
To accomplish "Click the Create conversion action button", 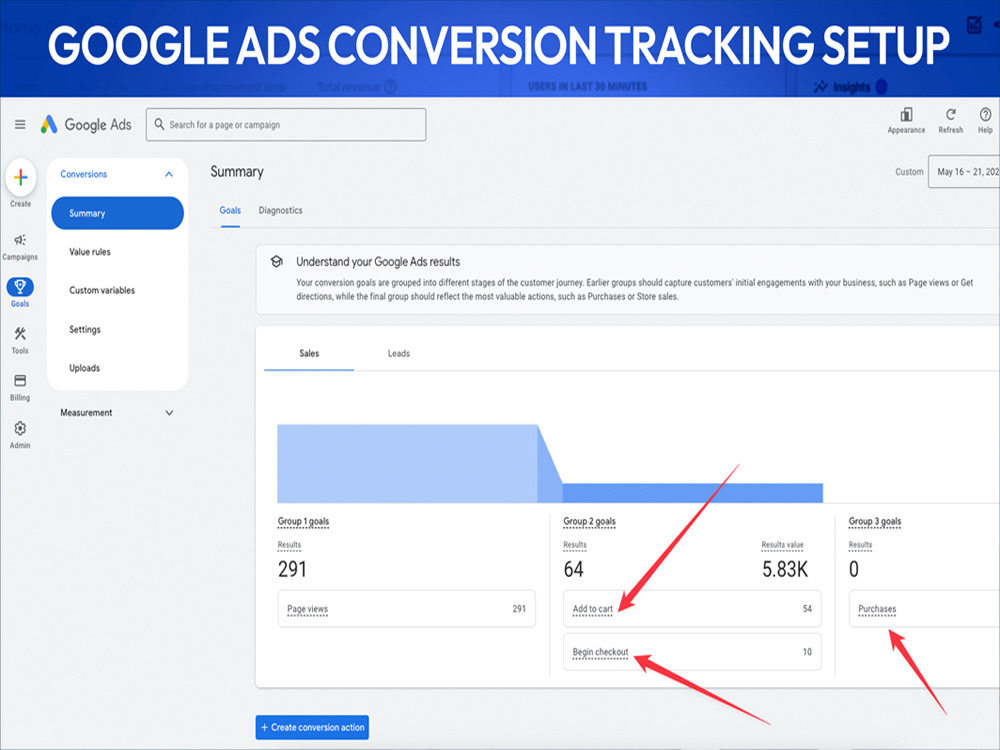I will point(311,727).
